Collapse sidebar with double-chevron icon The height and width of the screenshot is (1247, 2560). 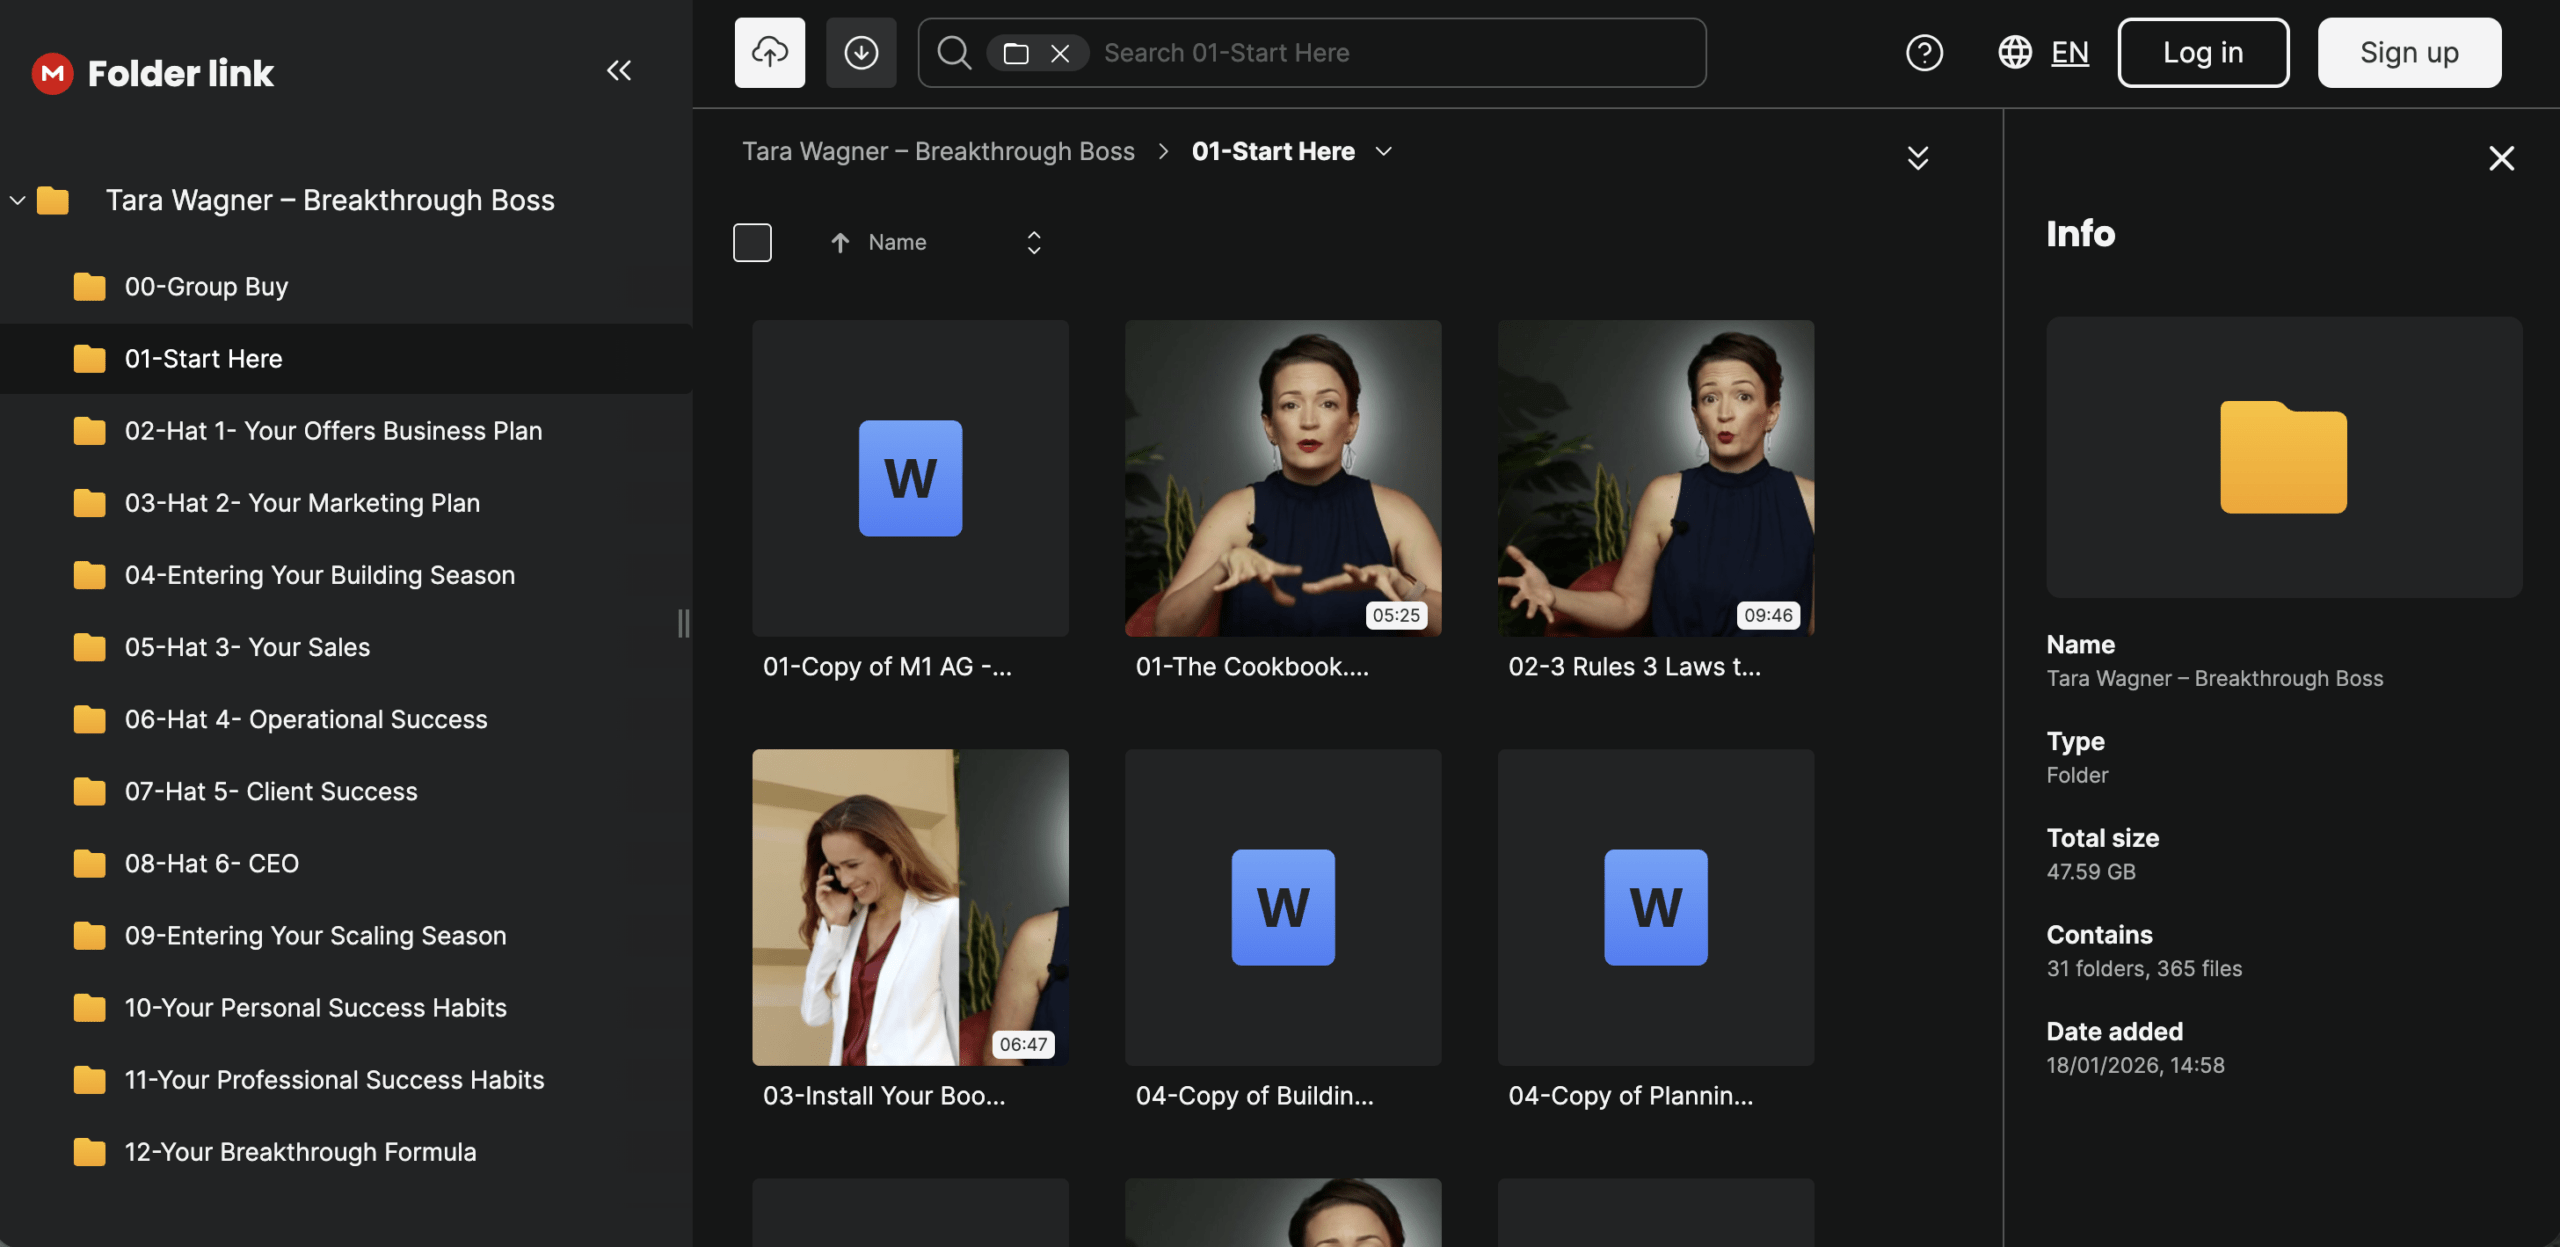(618, 70)
